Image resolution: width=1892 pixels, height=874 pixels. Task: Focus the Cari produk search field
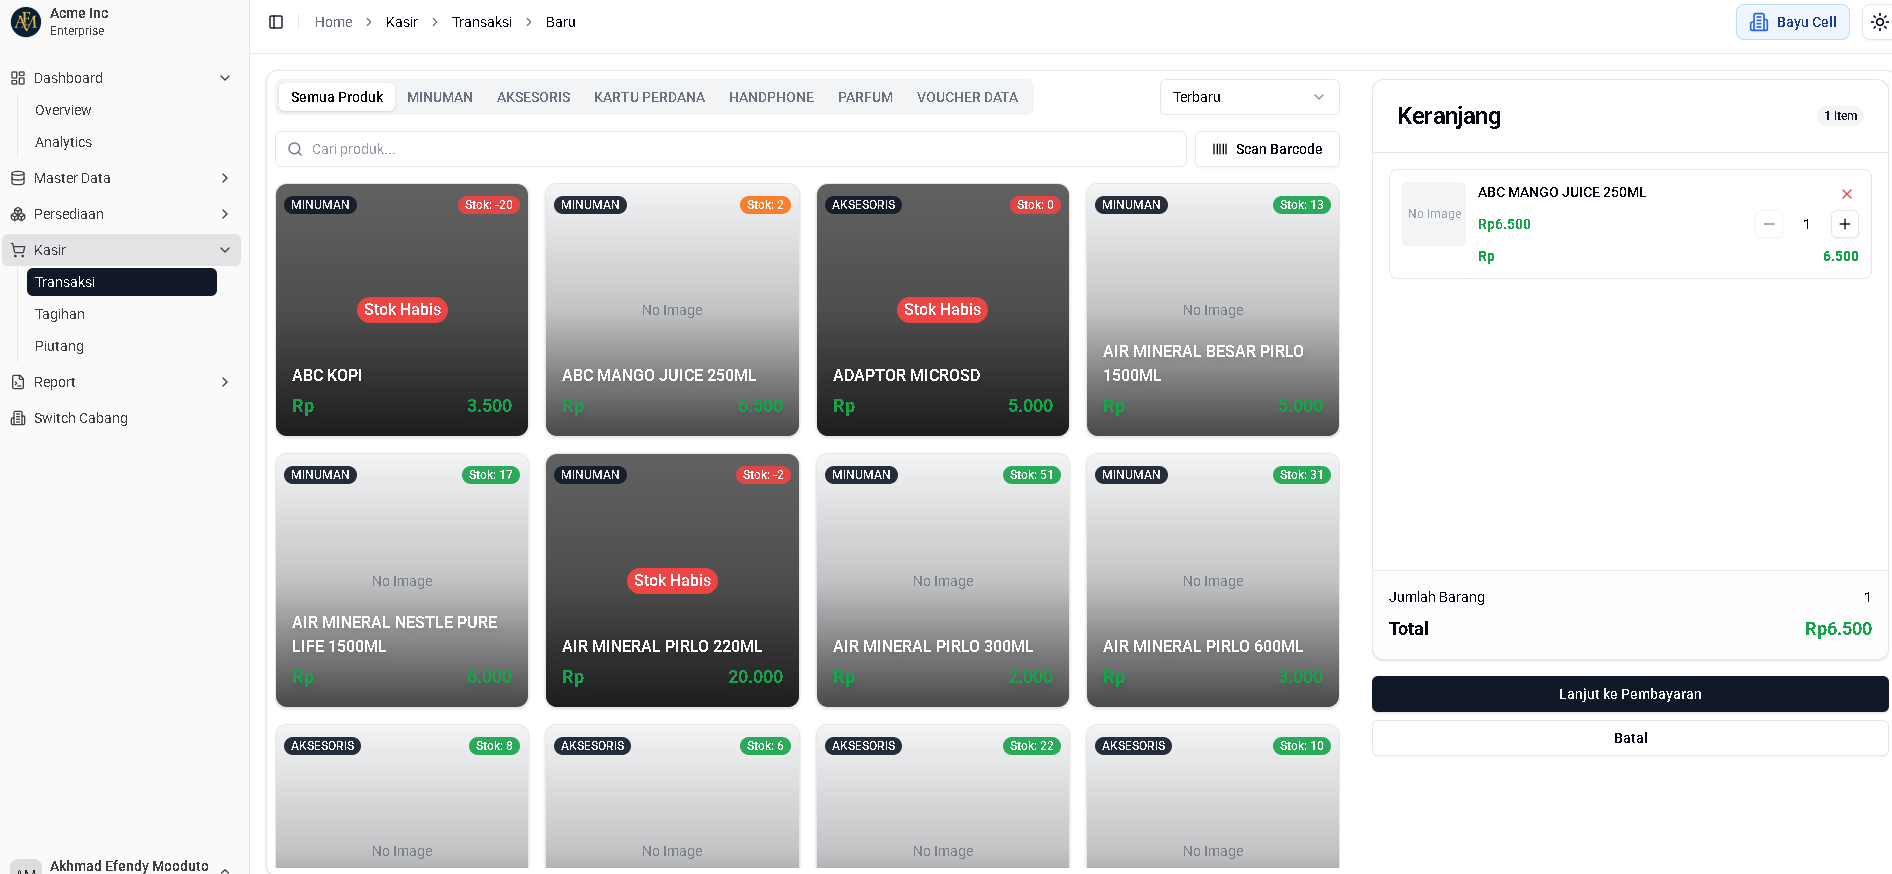click(731, 149)
